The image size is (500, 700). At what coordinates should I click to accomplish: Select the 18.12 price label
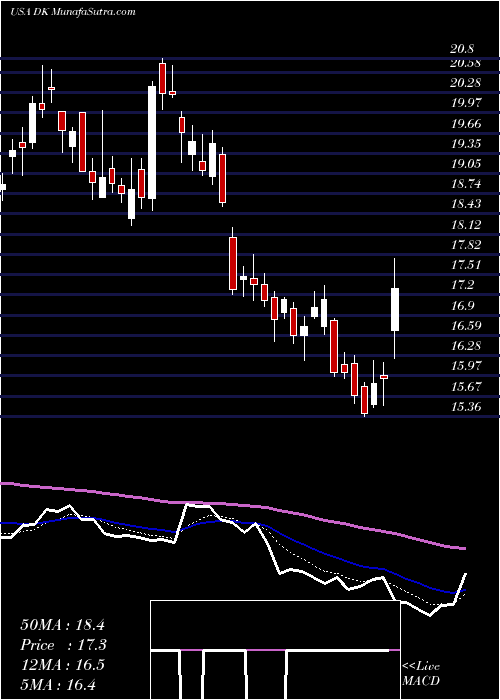[x=466, y=225]
